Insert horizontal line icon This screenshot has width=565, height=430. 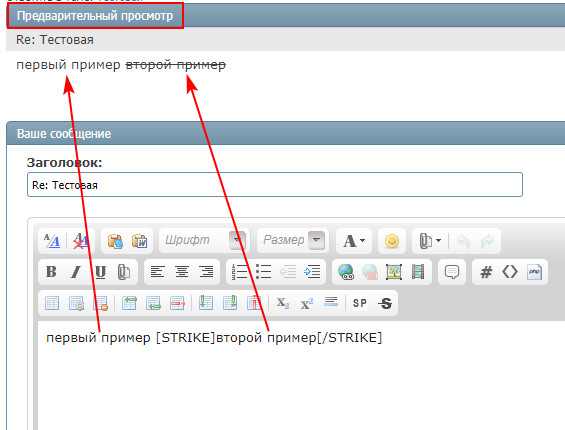331,302
